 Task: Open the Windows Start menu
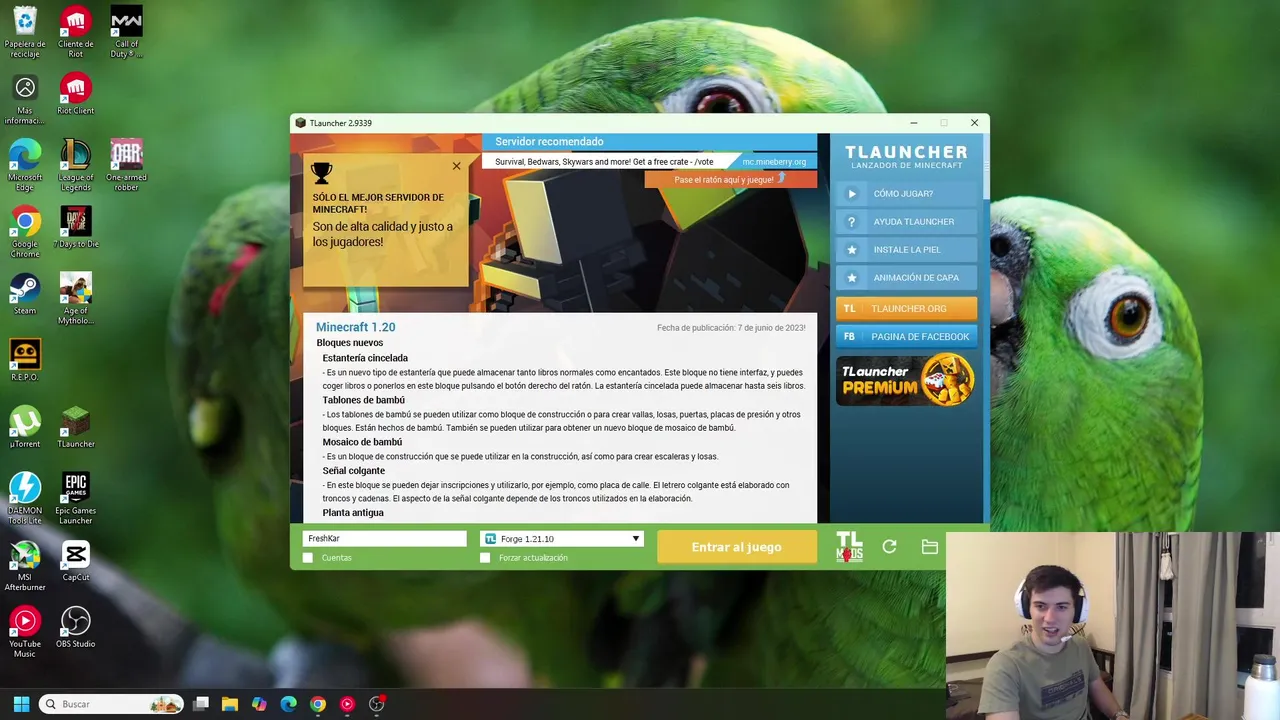[x=21, y=704]
